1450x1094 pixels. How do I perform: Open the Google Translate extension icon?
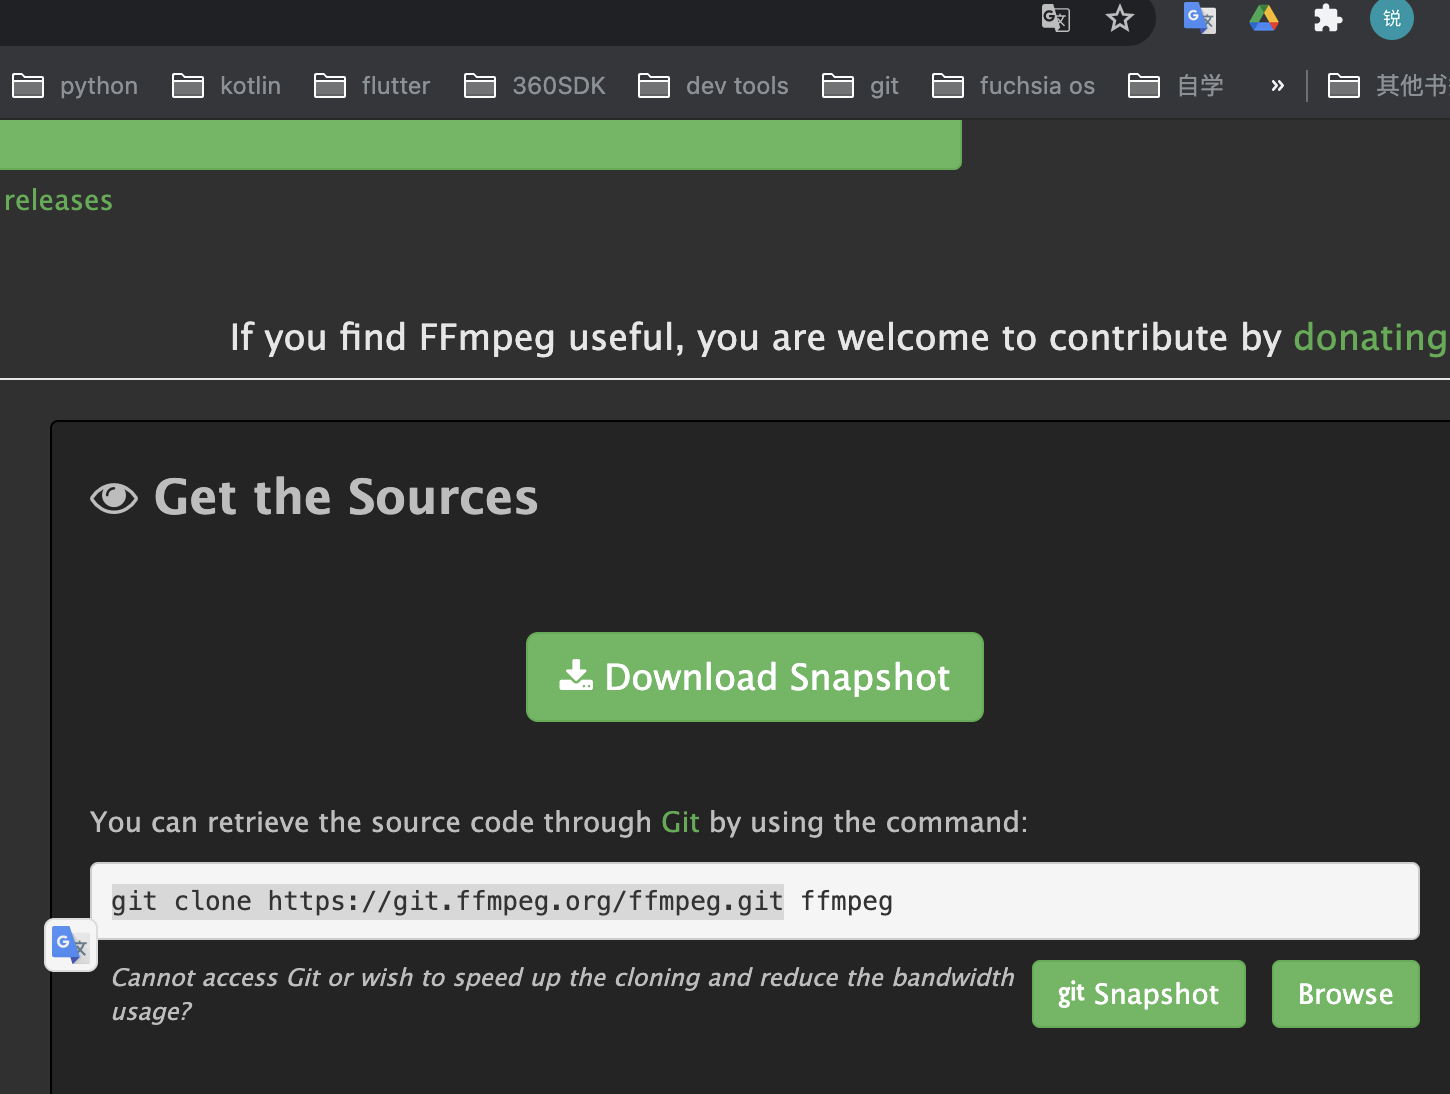pyautogui.click(x=1199, y=18)
